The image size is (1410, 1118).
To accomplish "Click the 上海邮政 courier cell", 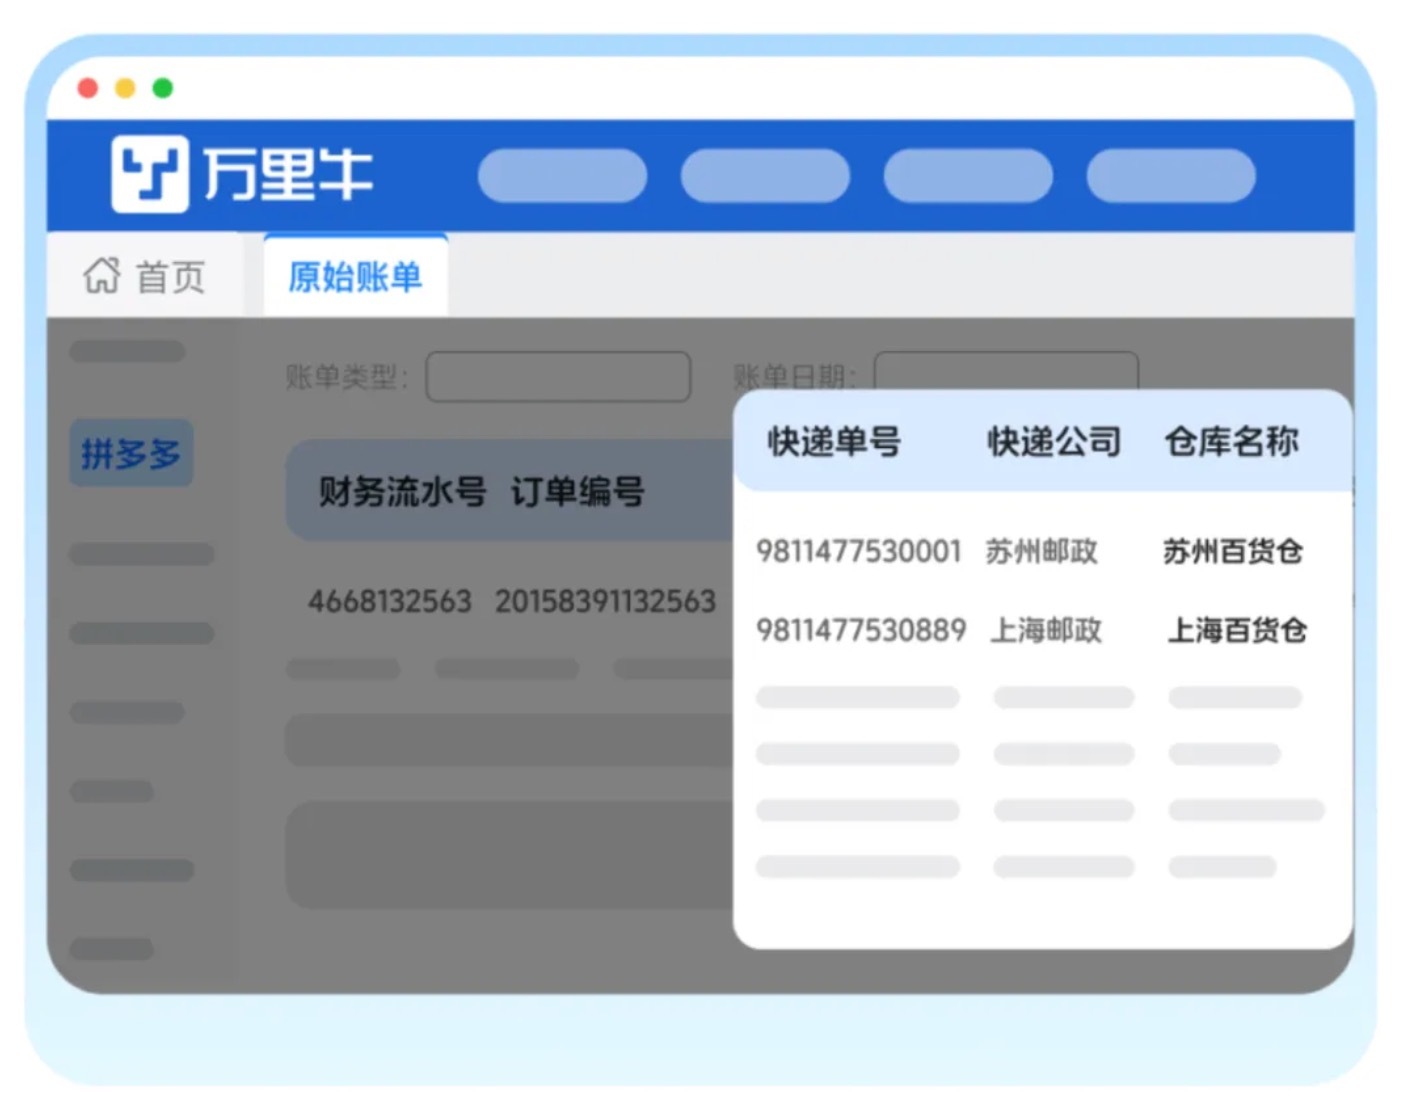I will pyautogui.click(x=1046, y=630).
